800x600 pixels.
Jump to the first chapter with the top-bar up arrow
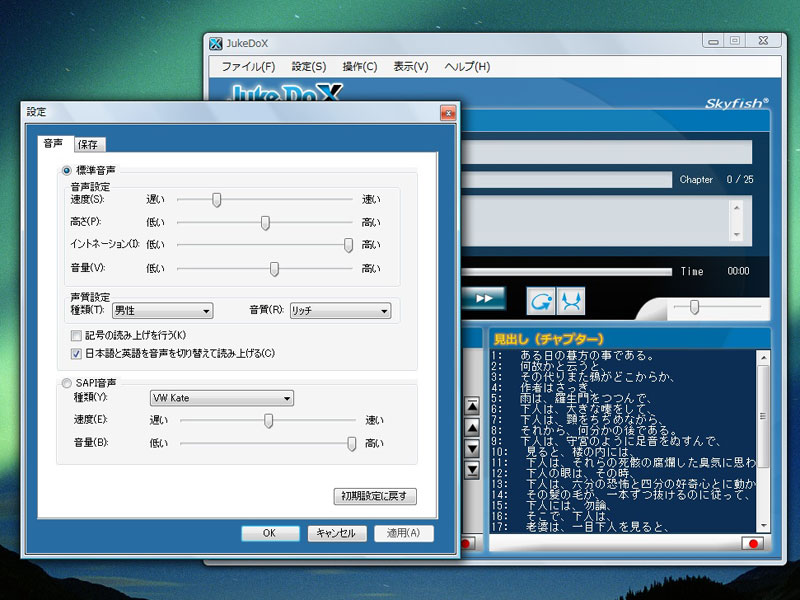coord(472,406)
